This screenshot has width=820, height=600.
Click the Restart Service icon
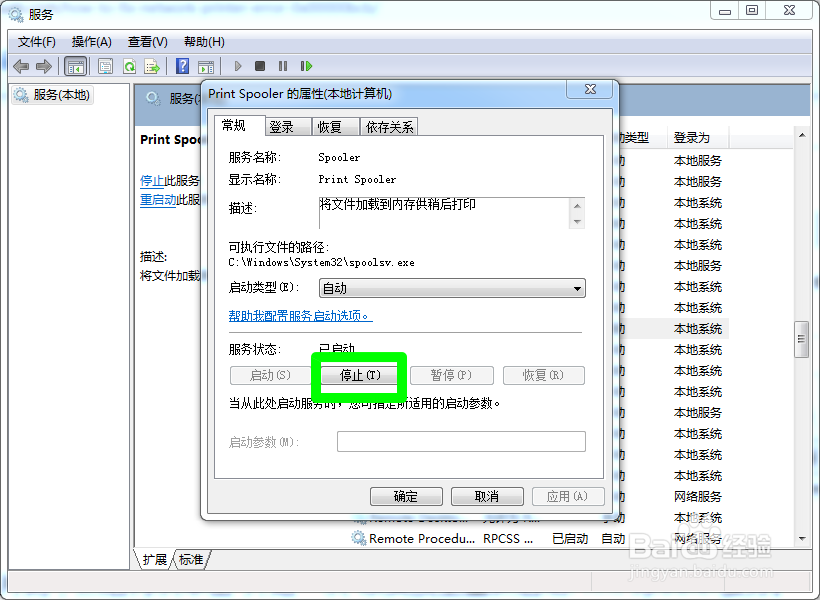tap(306, 66)
